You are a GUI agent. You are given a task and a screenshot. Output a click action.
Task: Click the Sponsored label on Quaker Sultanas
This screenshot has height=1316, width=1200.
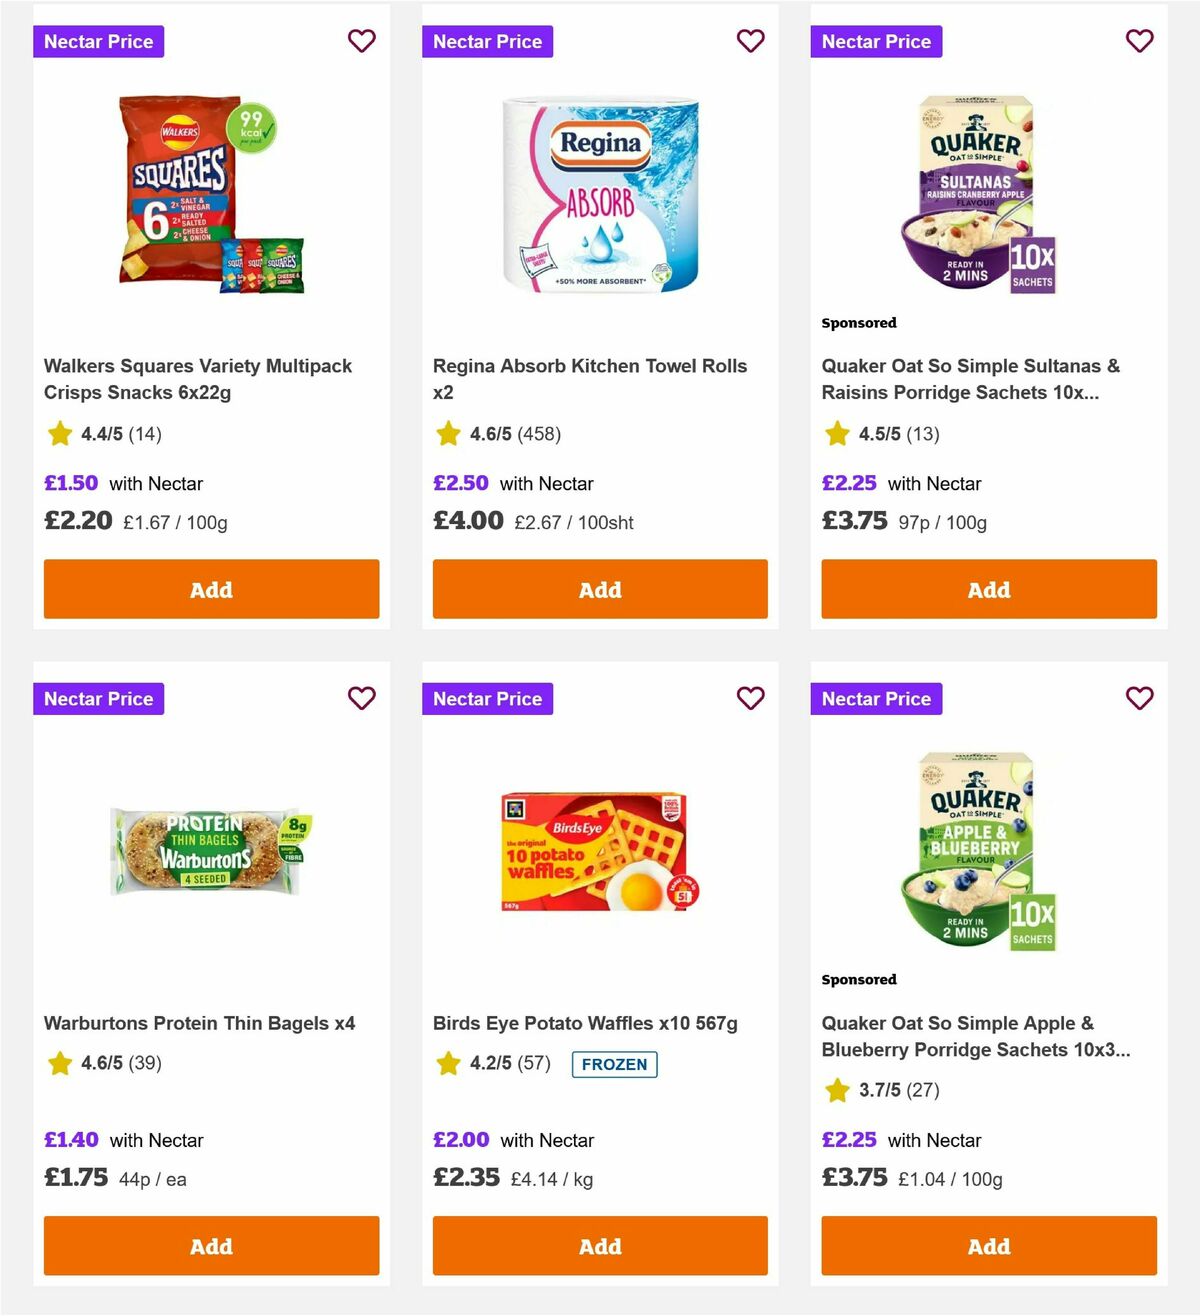pos(858,322)
